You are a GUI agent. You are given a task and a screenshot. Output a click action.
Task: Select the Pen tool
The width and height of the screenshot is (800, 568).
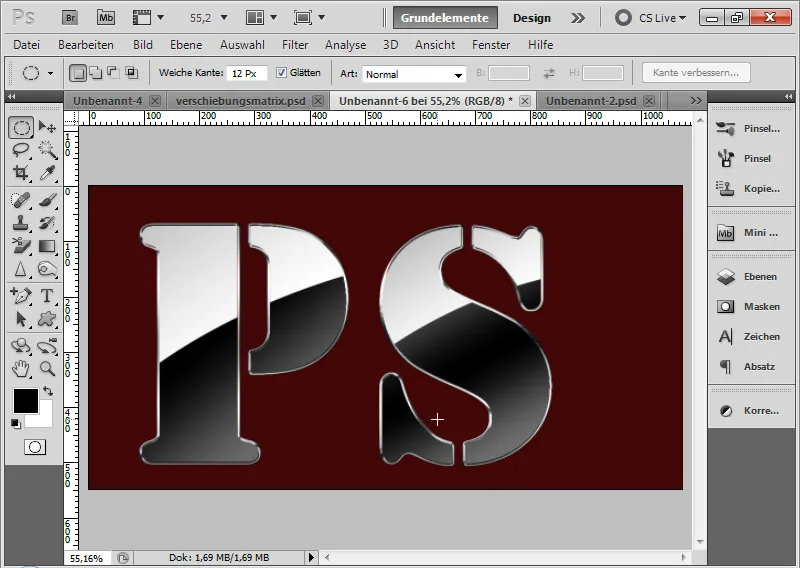pos(21,295)
